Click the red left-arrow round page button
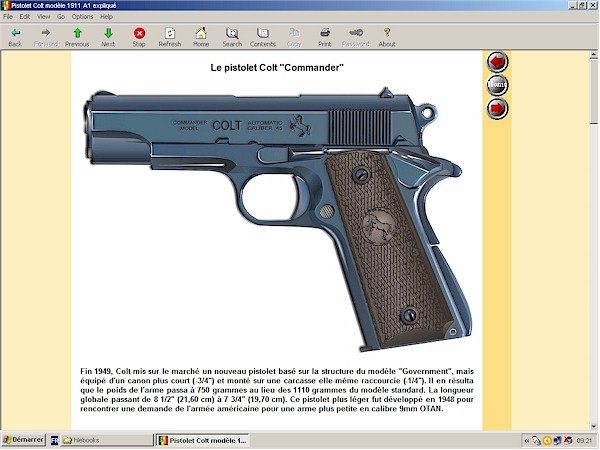600x450 pixels. pos(497,62)
